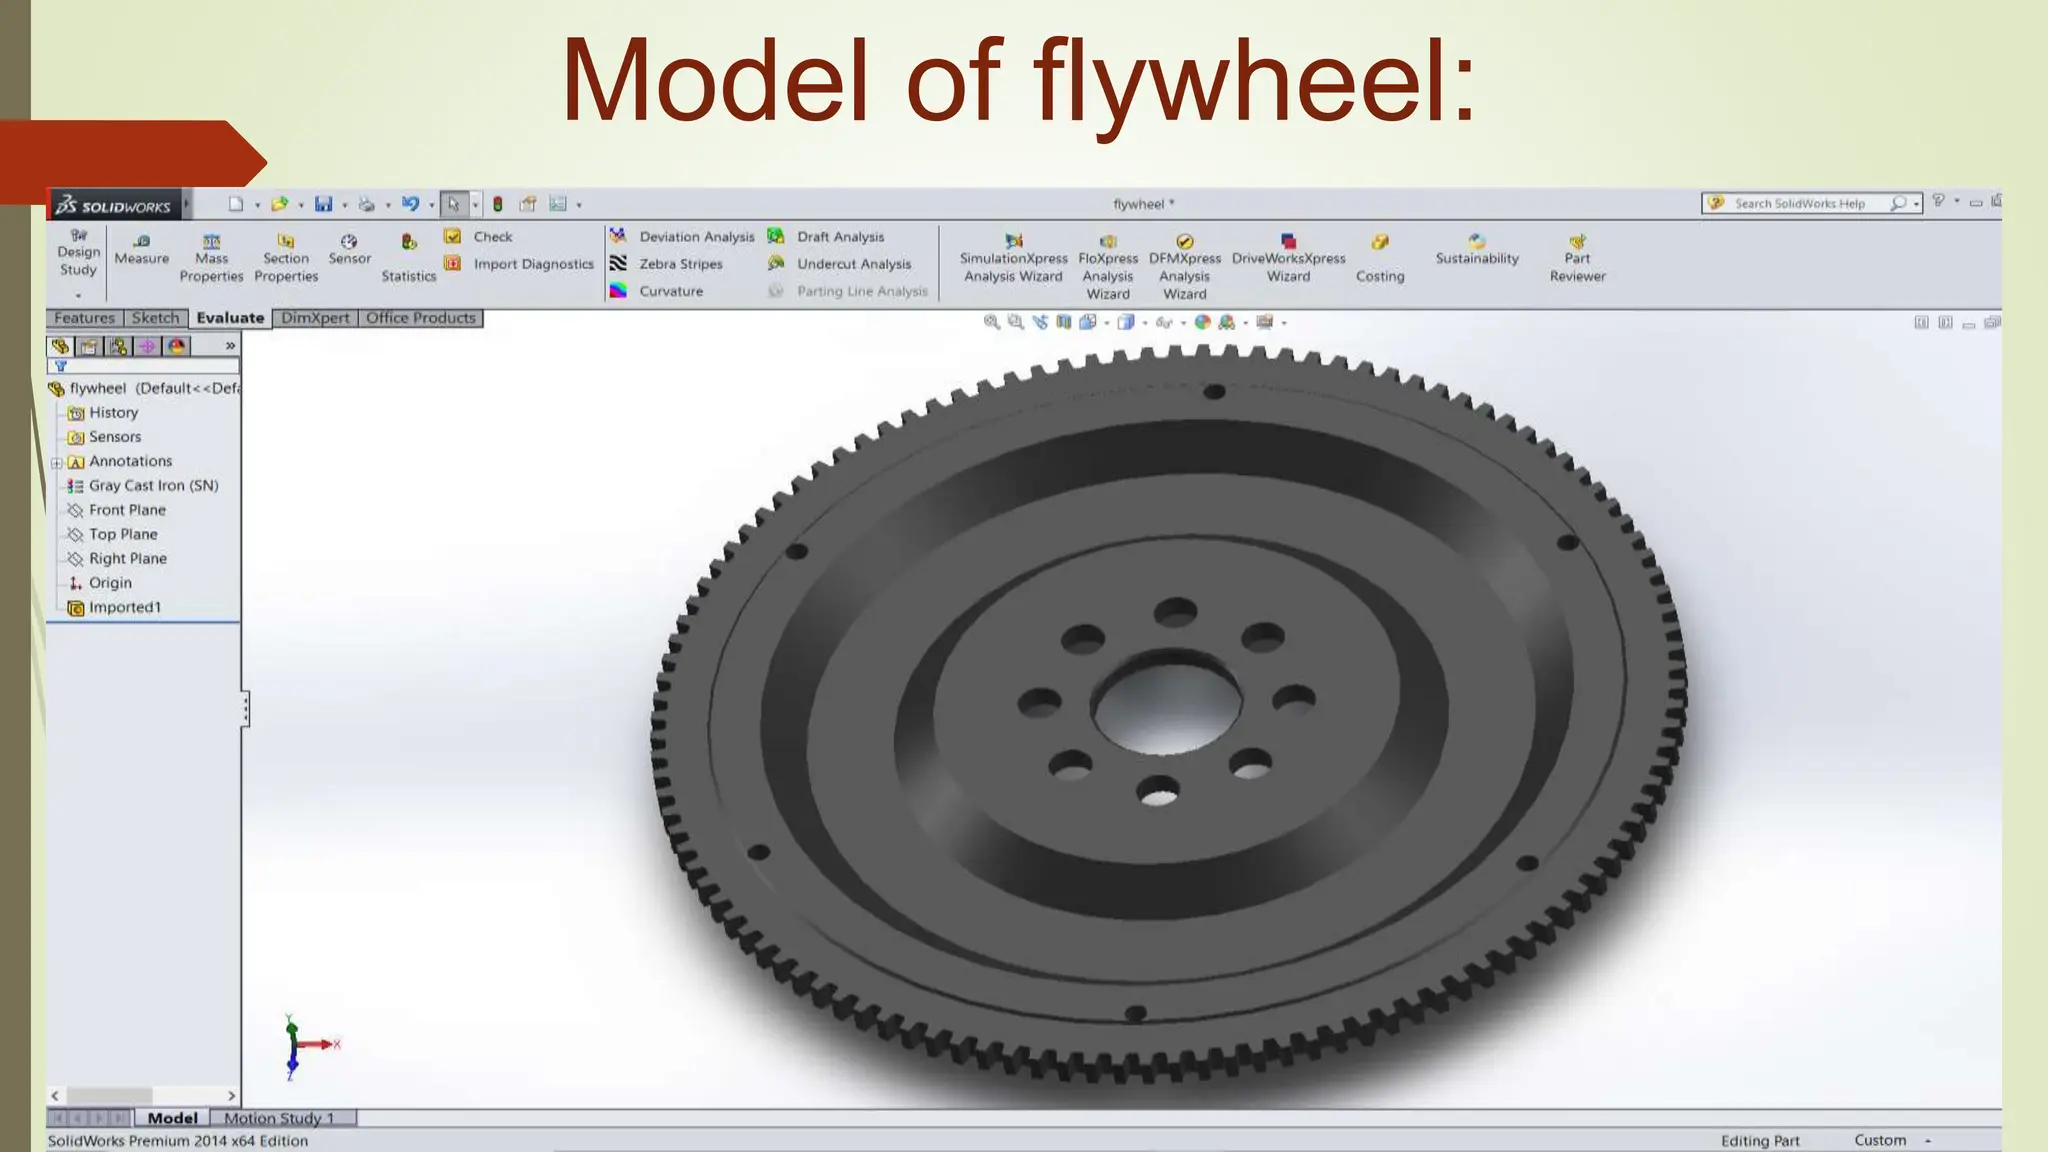Viewport: 2048px width, 1152px height.
Task: Save the flywheel document
Action: [323, 204]
